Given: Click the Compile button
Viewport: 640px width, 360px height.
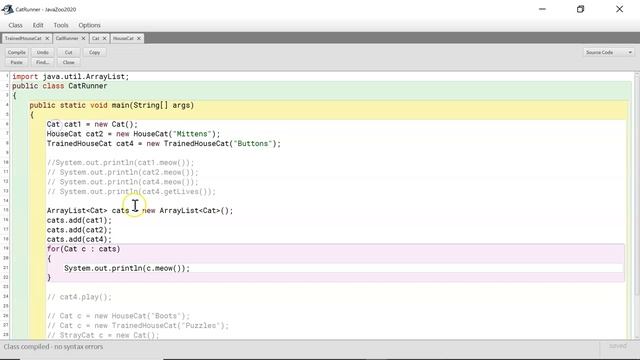Looking at the screenshot, I should tap(17, 53).
